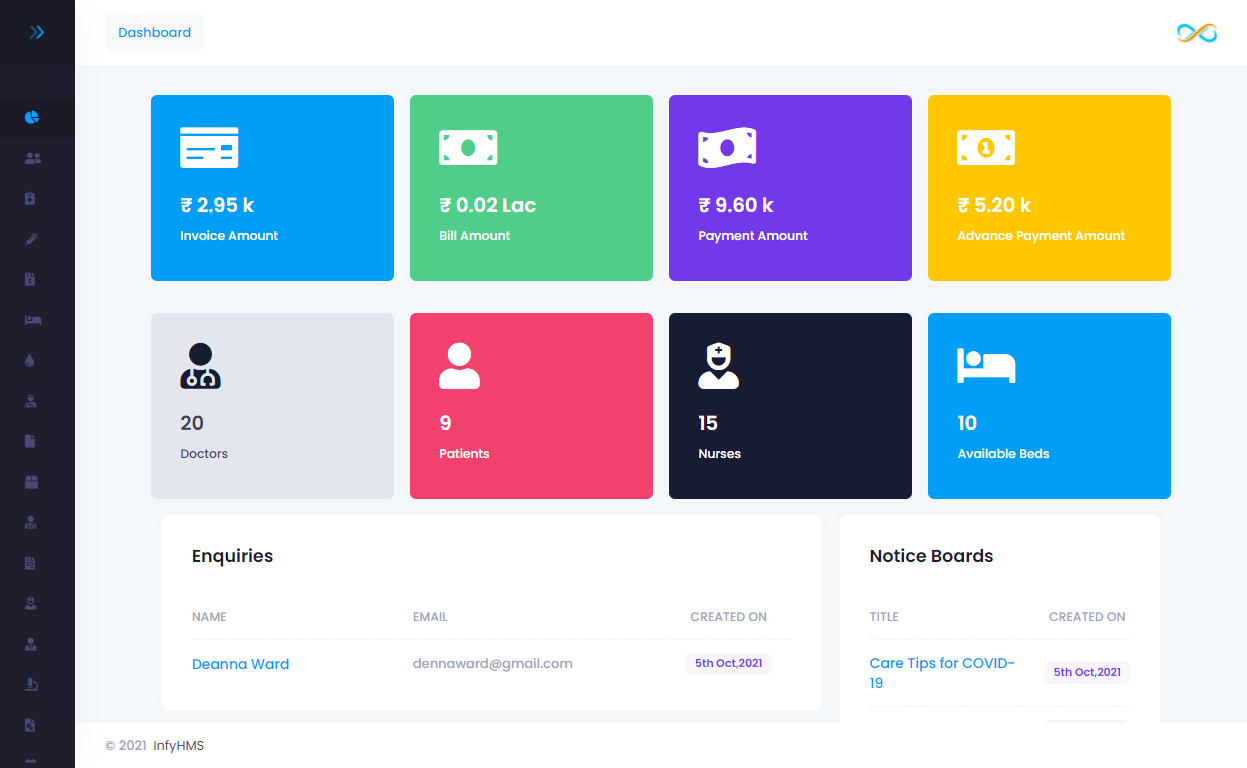The height and width of the screenshot is (768, 1247).
Task: Click the bed icon in the sidebar
Action: [x=32, y=320]
